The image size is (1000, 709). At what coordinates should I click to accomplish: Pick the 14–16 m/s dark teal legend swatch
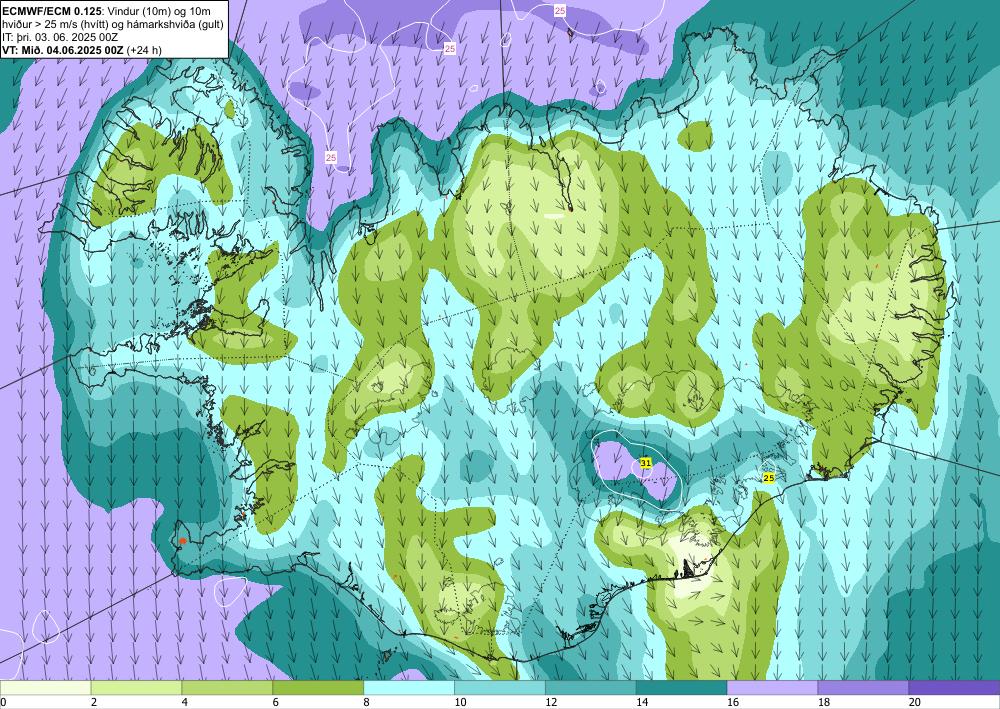[681, 688]
